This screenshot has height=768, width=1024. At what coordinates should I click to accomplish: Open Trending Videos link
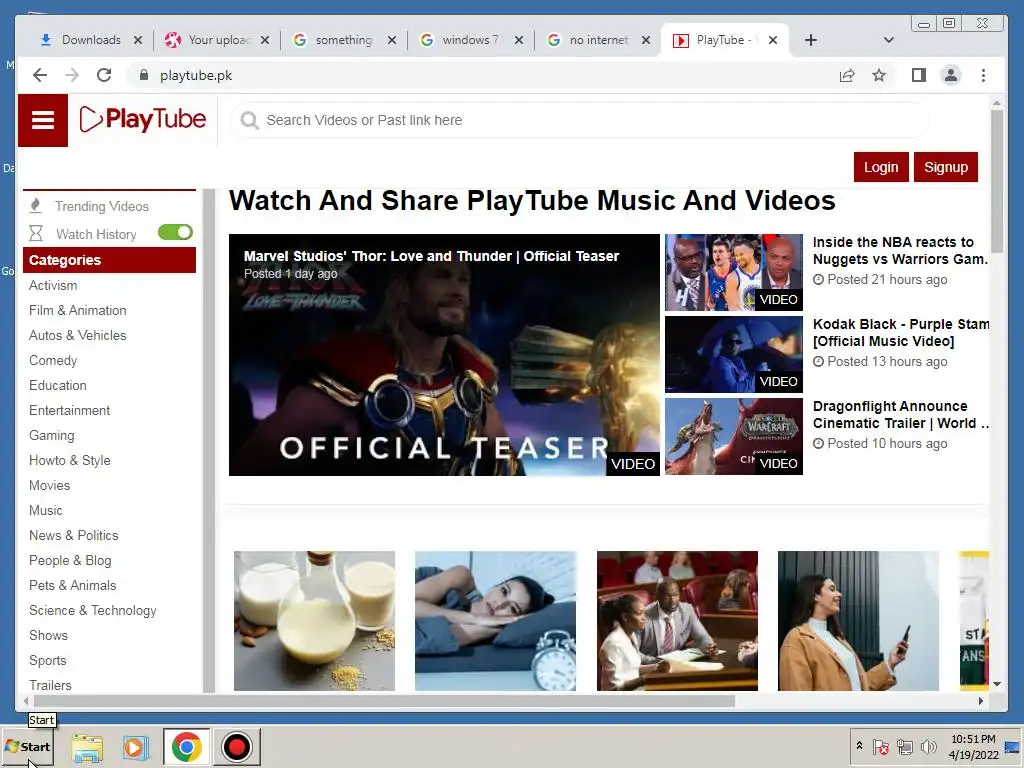(101, 206)
